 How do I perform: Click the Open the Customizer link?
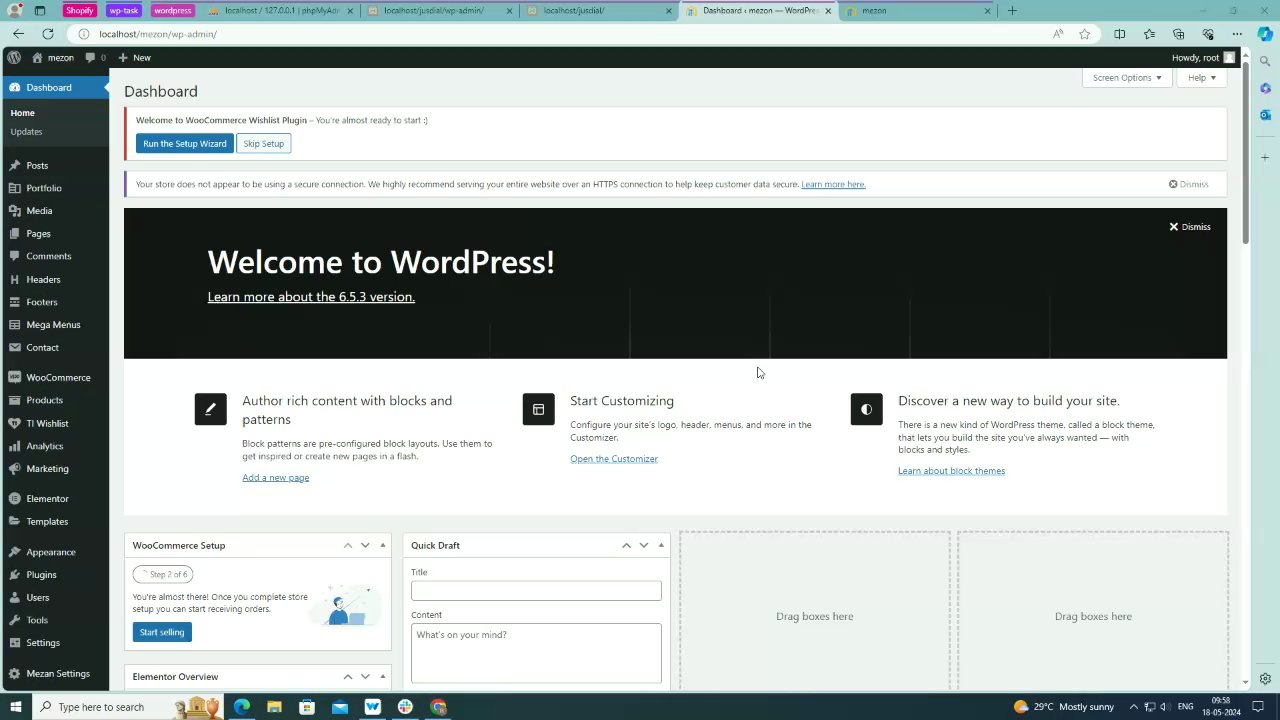tap(614, 459)
